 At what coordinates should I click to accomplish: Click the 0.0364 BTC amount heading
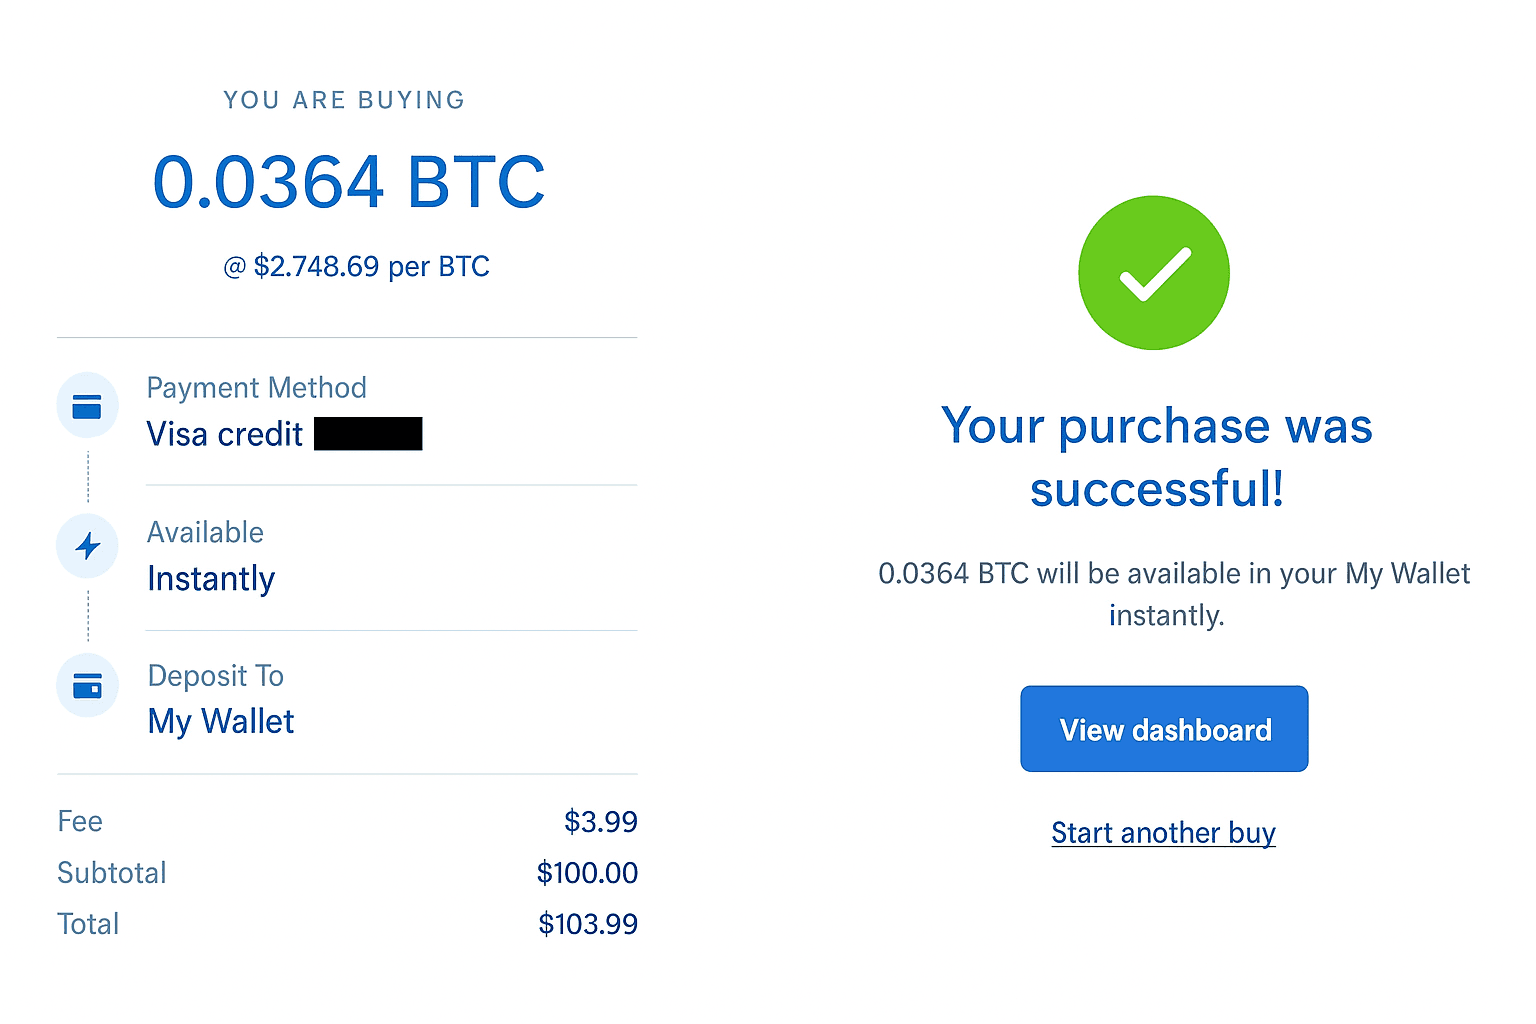[x=348, y=183]
